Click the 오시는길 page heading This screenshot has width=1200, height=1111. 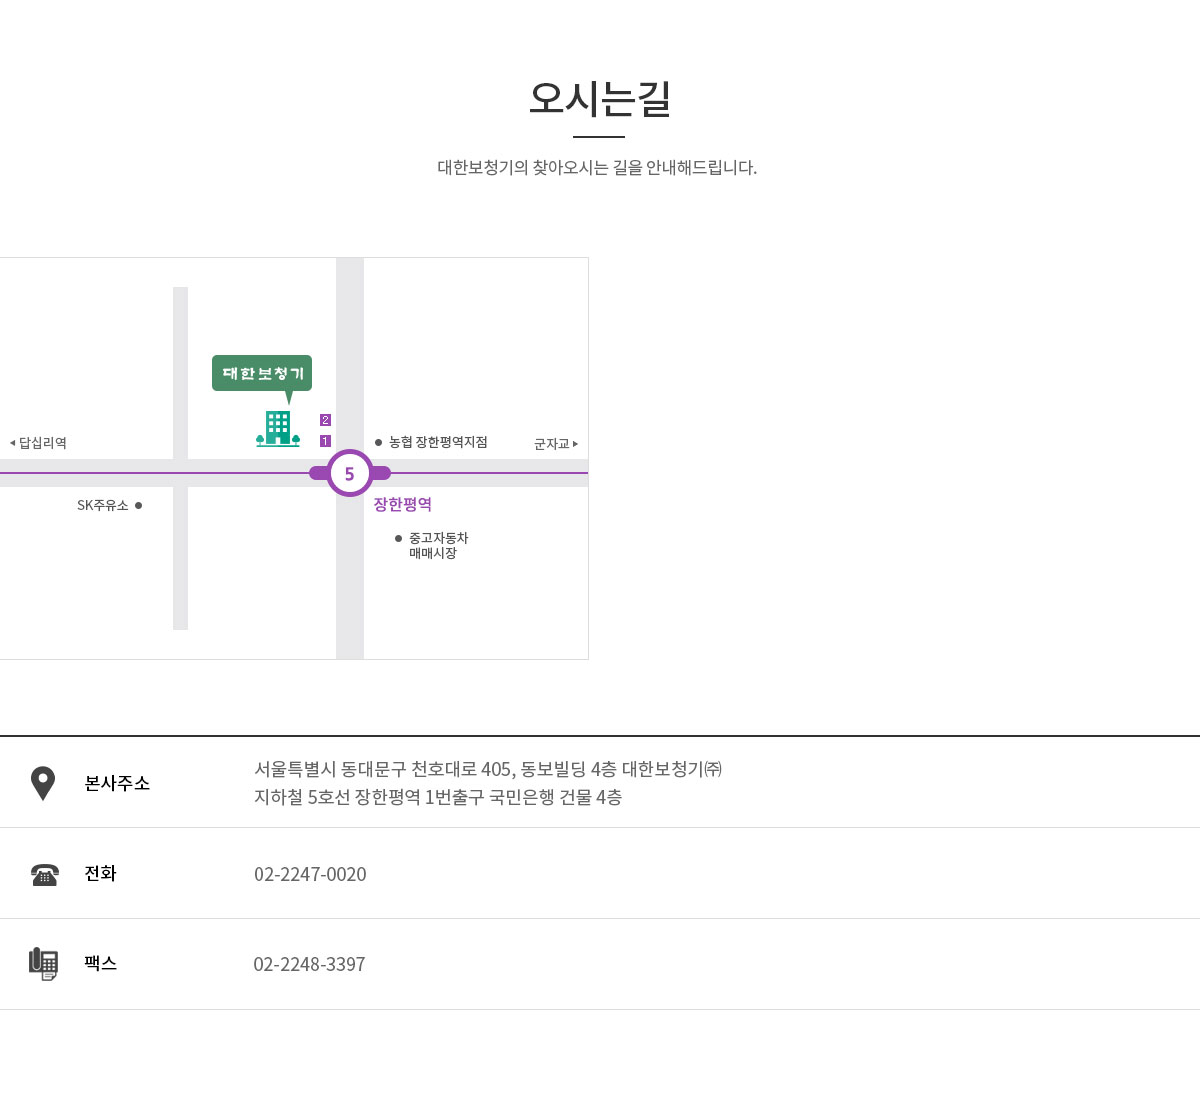(x=599, y=99)
